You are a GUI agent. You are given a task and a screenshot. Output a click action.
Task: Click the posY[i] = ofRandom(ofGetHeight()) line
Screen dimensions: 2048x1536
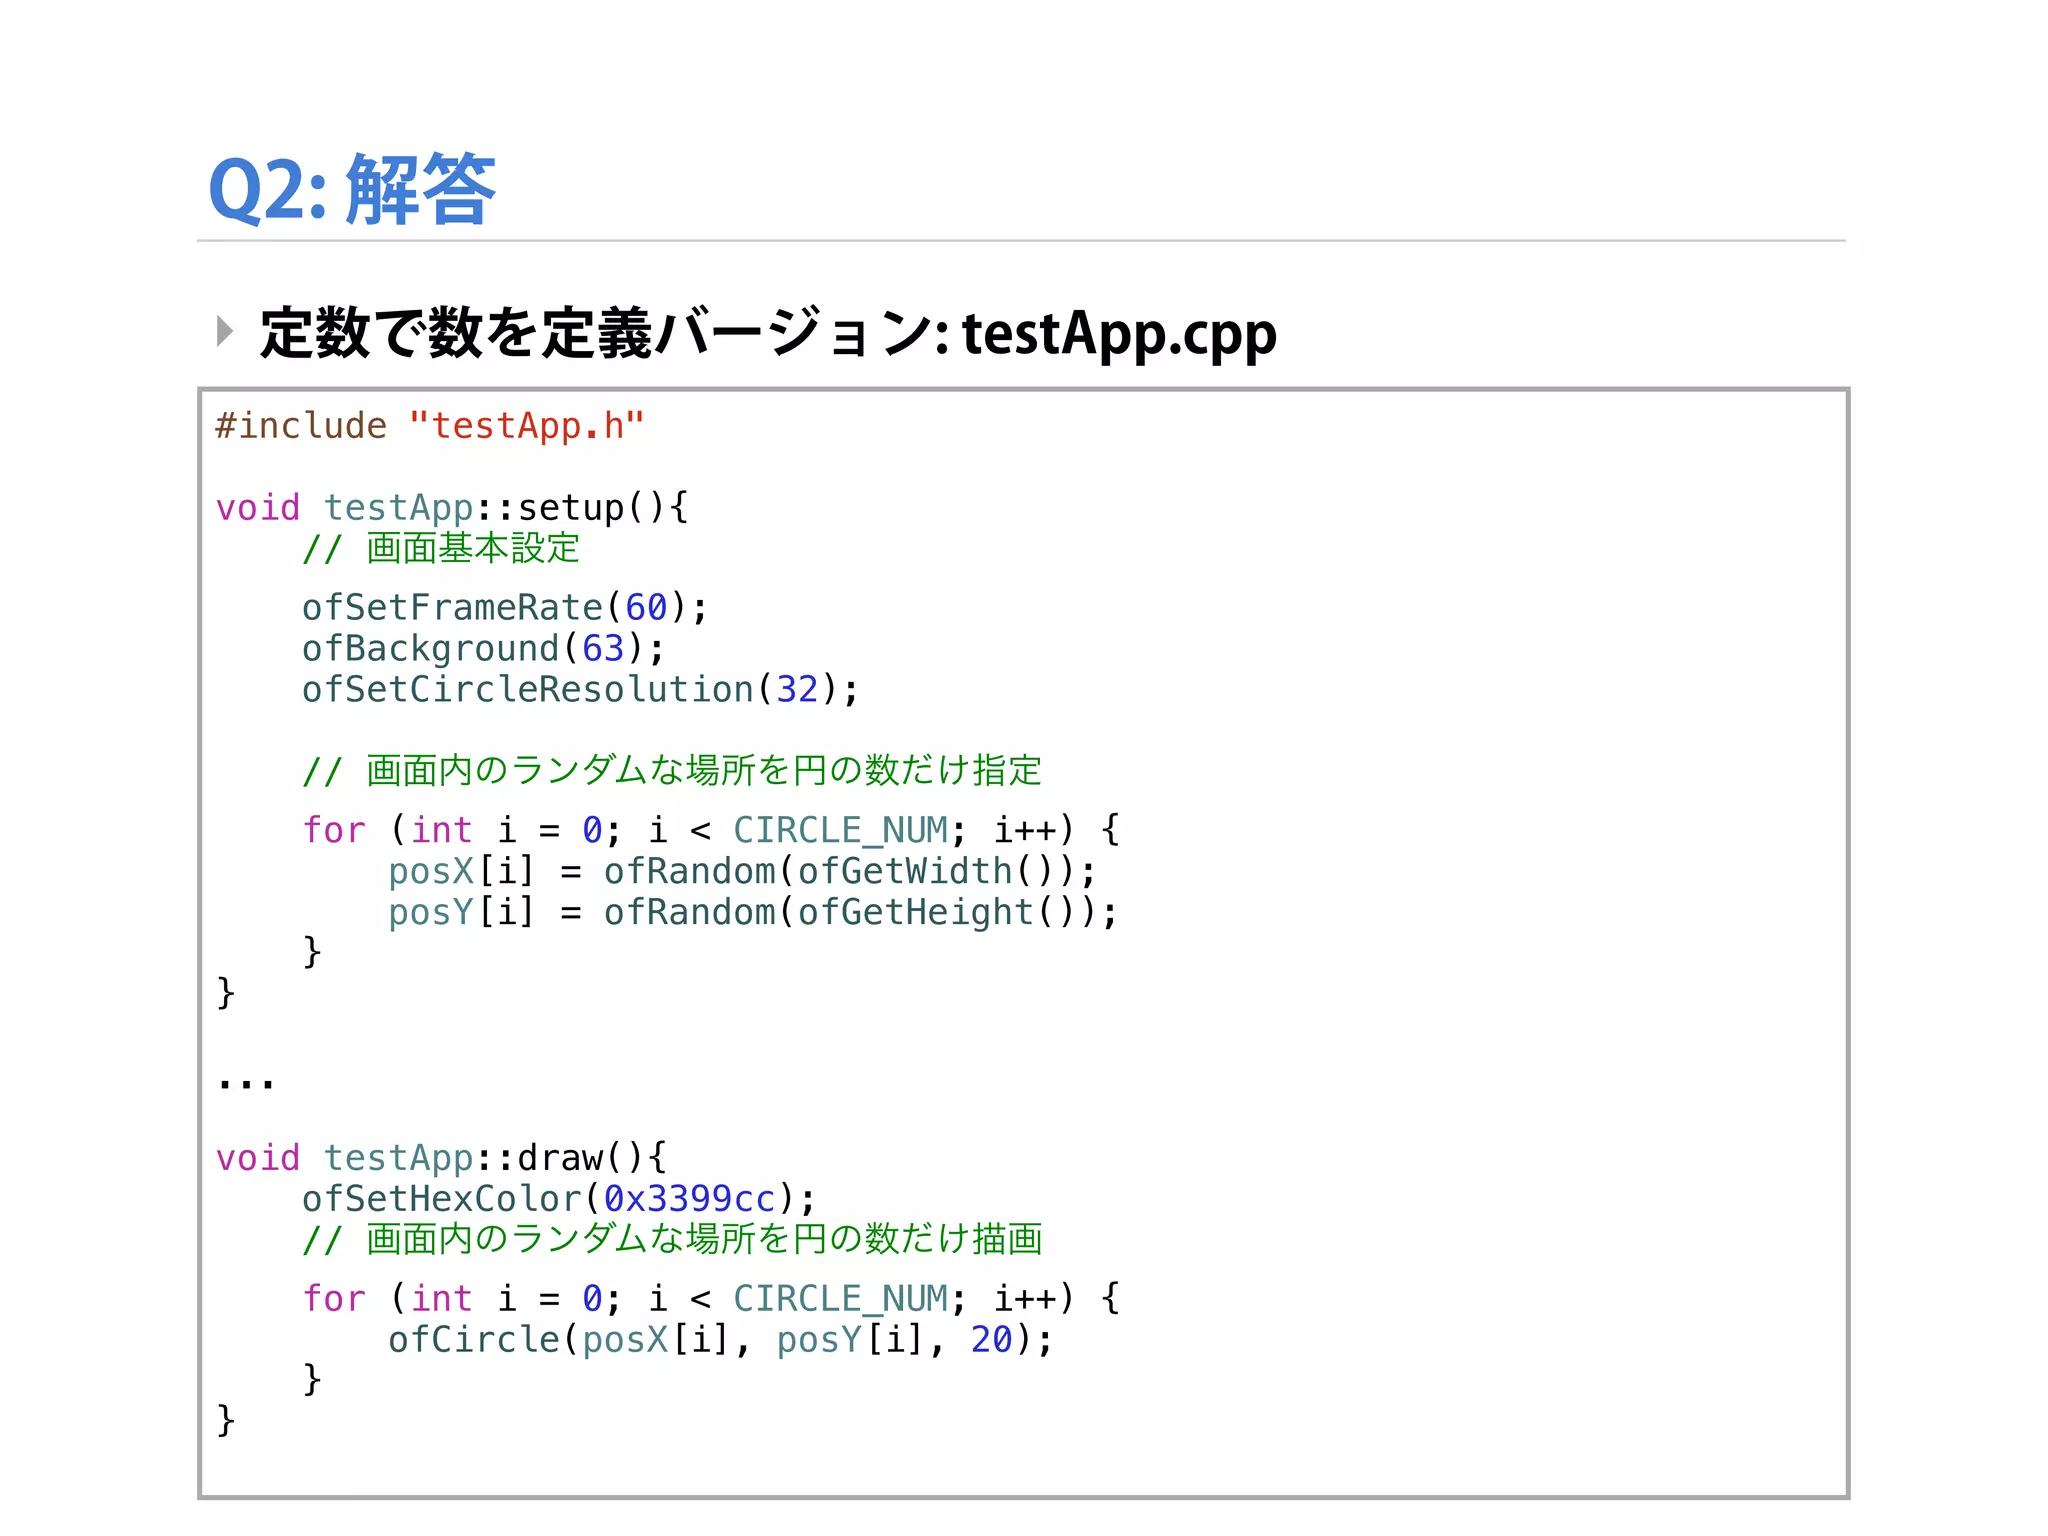753,912
